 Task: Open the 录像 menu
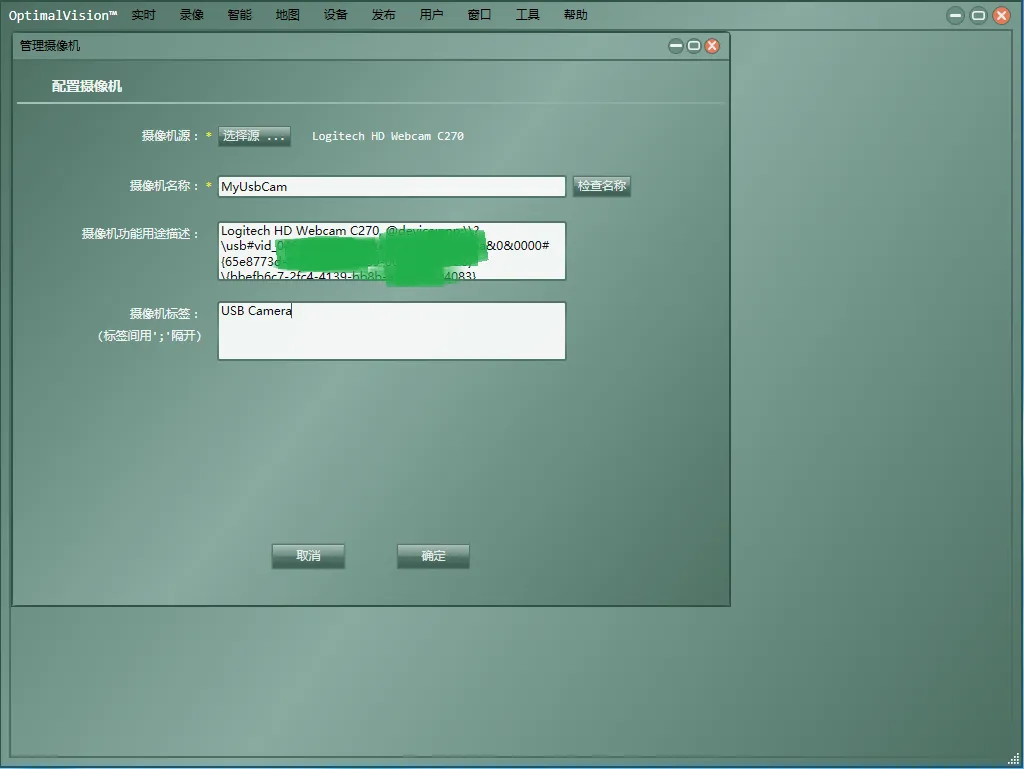click(192, 15)
